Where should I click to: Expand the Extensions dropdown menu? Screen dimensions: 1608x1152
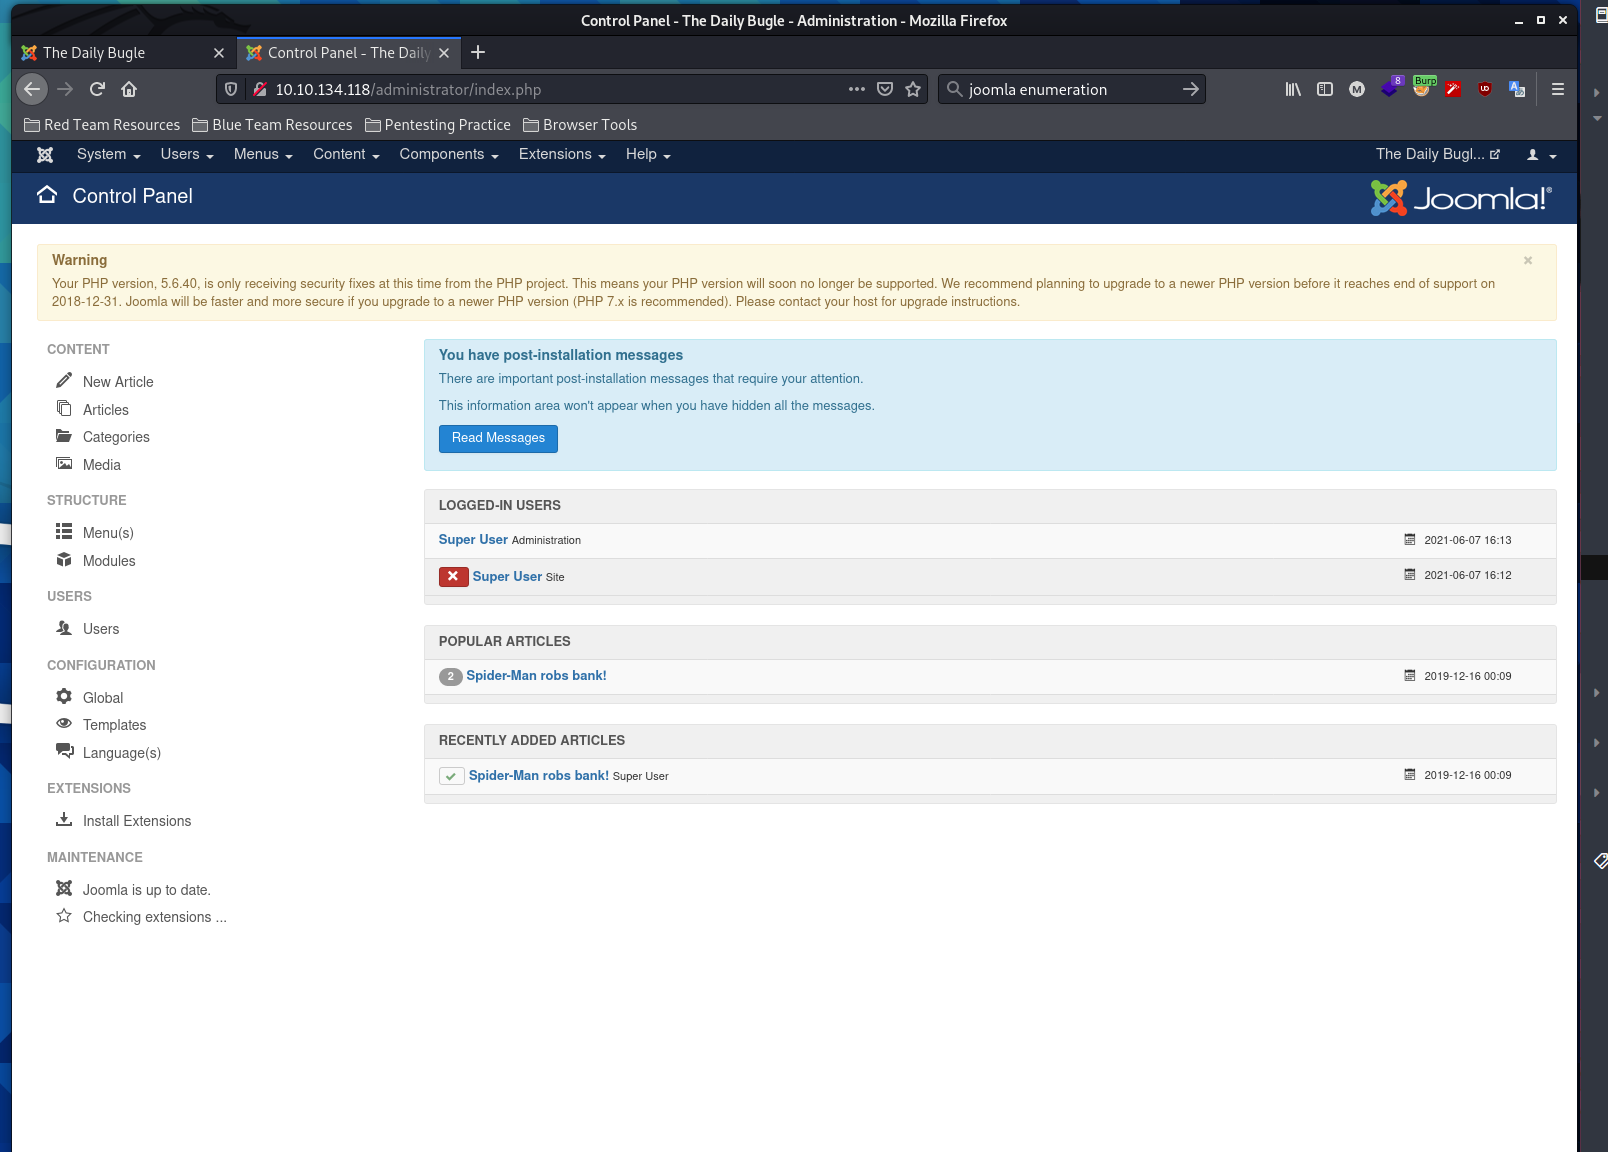tap(561, 155)
